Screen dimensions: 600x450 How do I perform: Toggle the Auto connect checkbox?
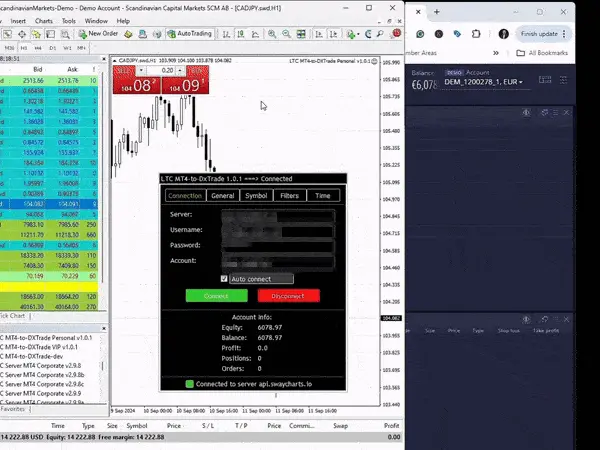coord(224,279)
